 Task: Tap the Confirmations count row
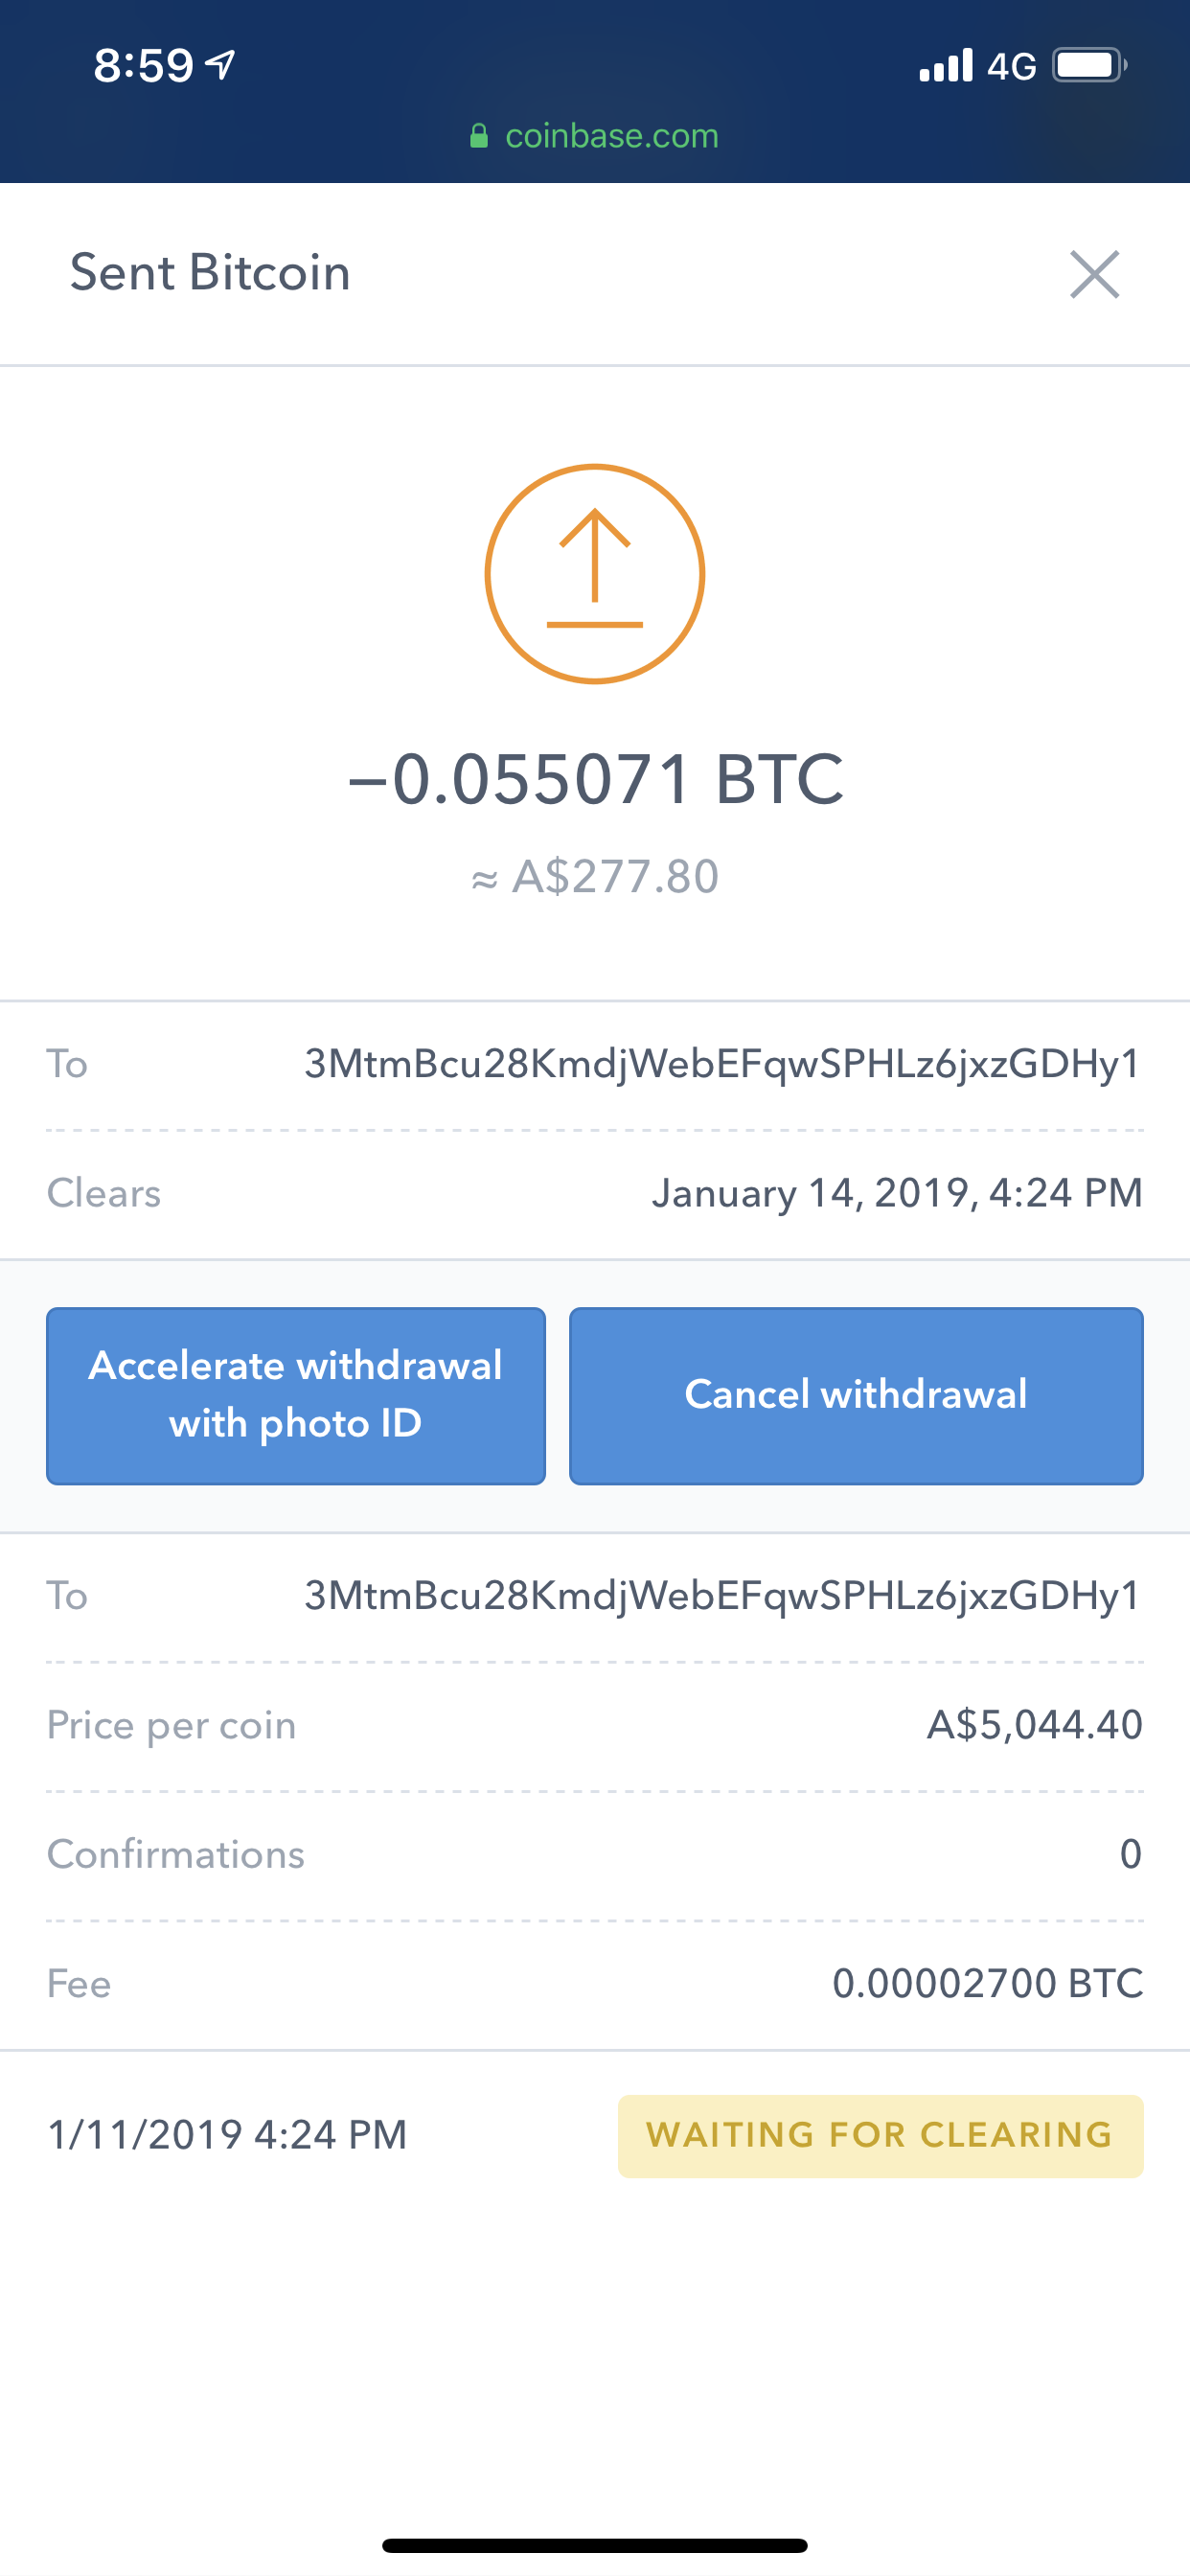[595, 1856]
